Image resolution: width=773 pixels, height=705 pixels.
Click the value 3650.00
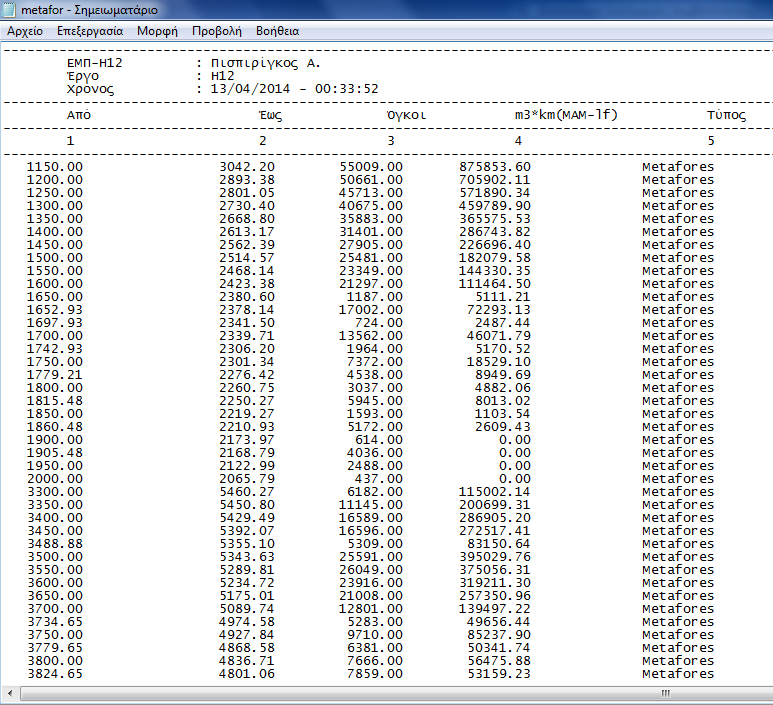click(x=55, y=596)
